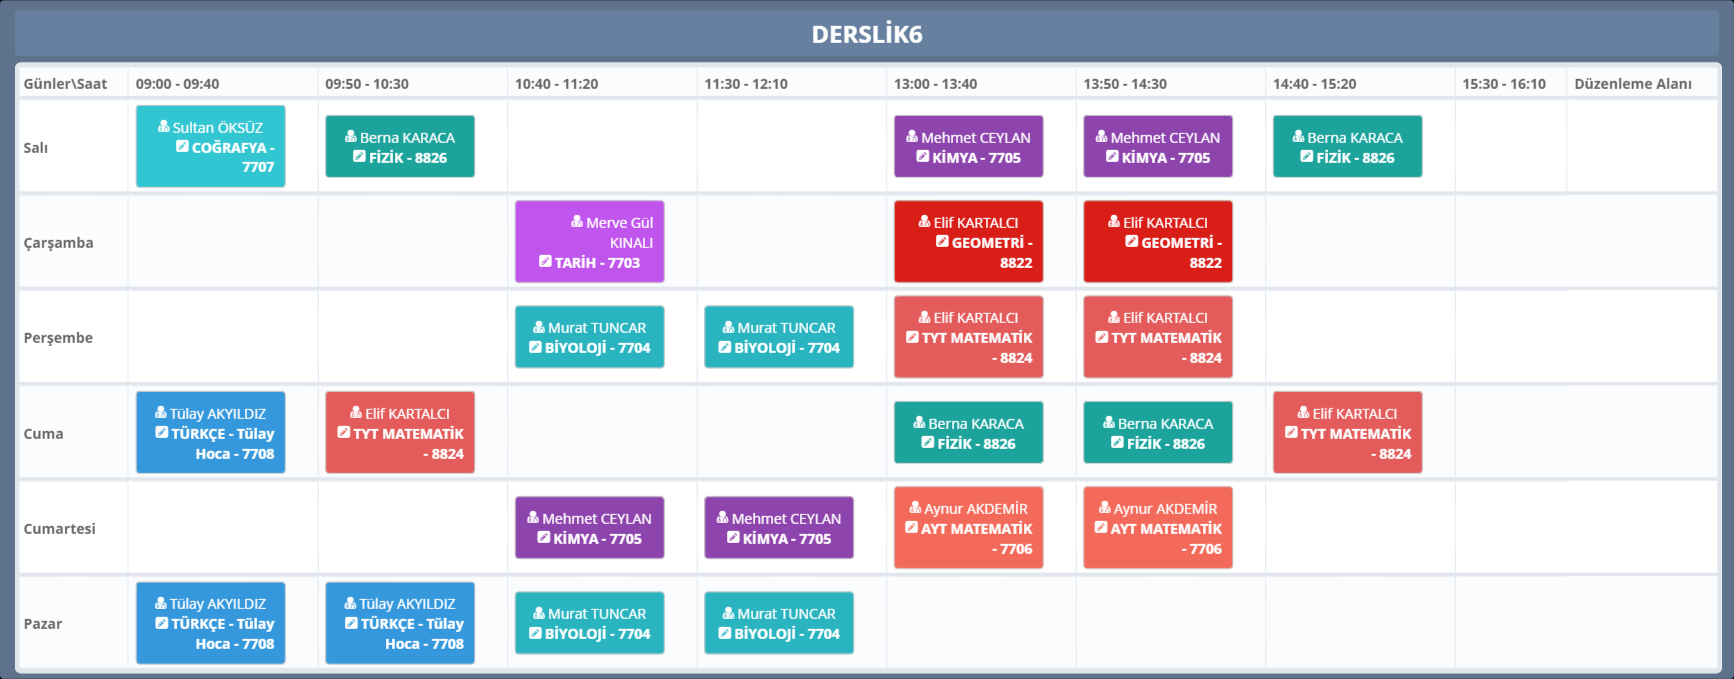Click teacher icon on Cuma 14:40 Elif KARTALCI card
This screenshot has width=1734, height=679.
pyautogui.click(x=1304, y=413)
